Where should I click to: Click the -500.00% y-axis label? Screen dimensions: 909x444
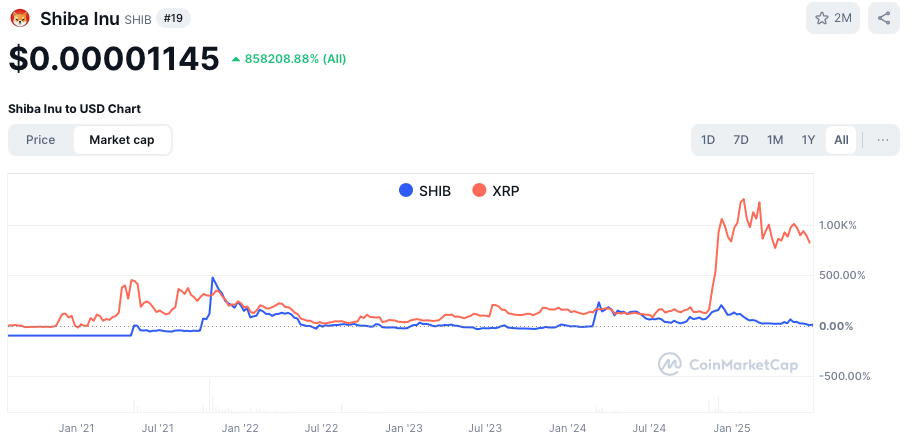(x=844, y=376)
